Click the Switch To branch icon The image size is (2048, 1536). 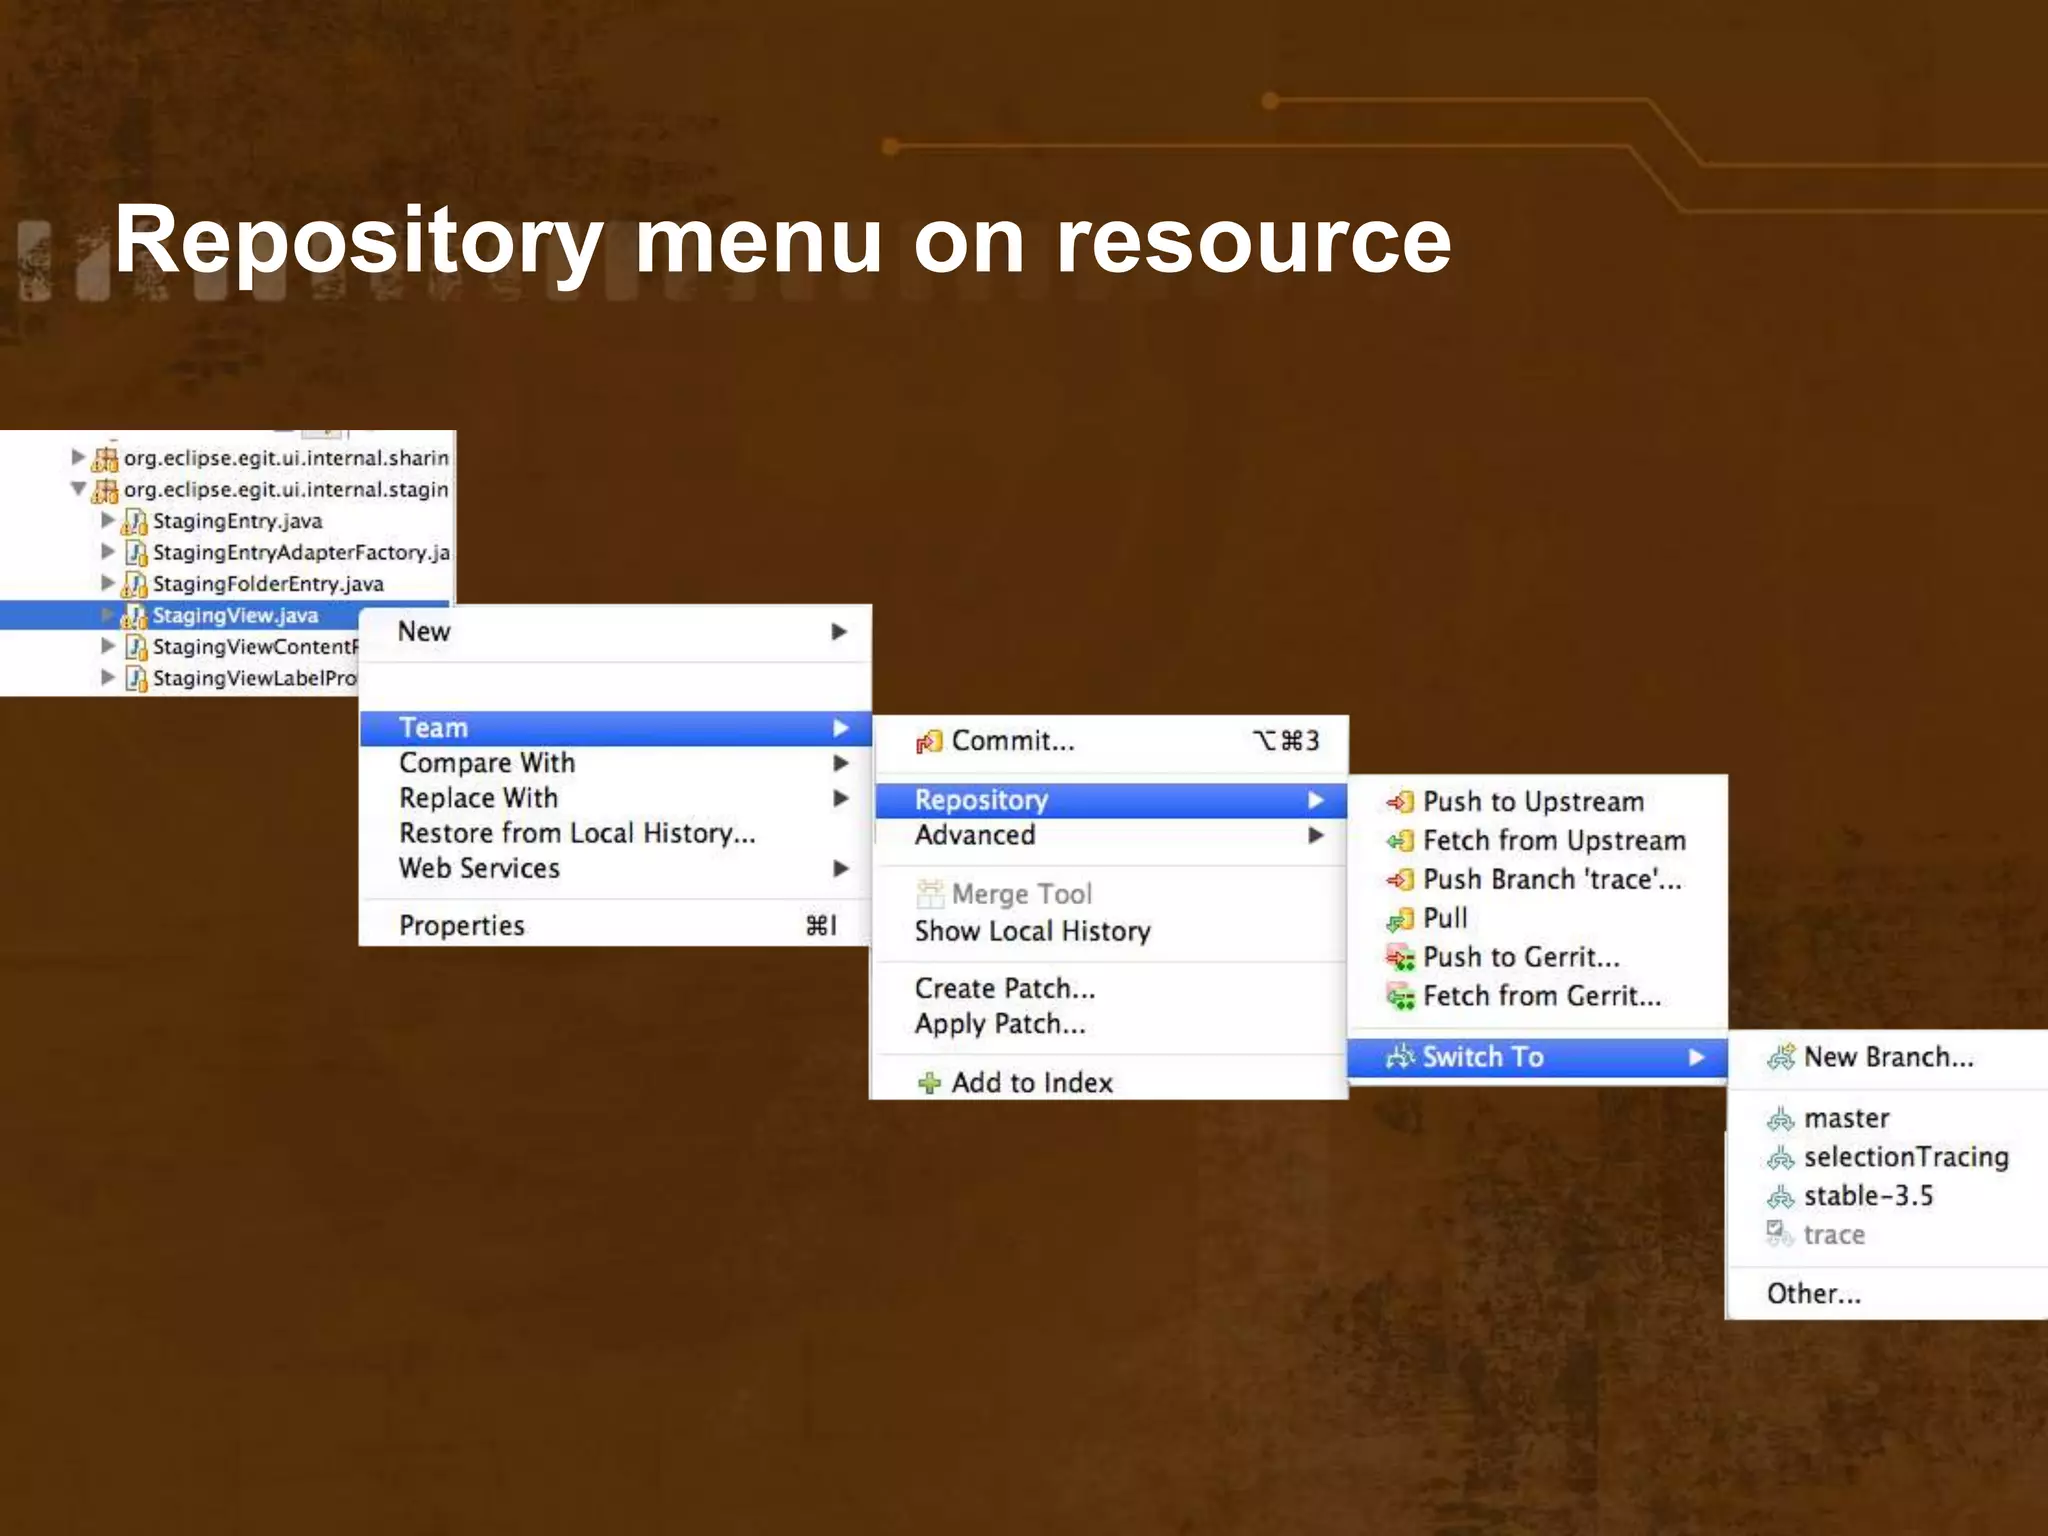[1400, 1057]
